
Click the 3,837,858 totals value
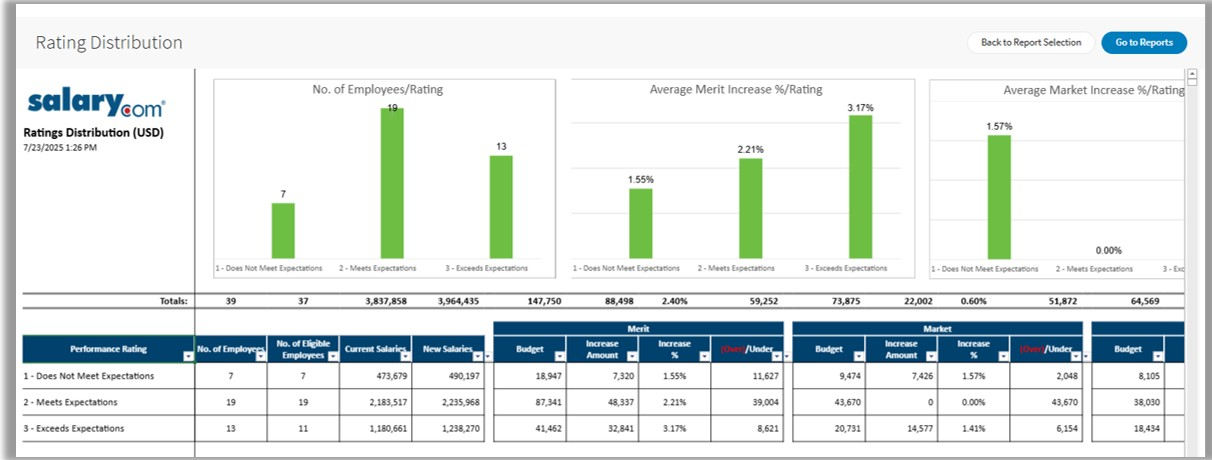pos(385,300)
